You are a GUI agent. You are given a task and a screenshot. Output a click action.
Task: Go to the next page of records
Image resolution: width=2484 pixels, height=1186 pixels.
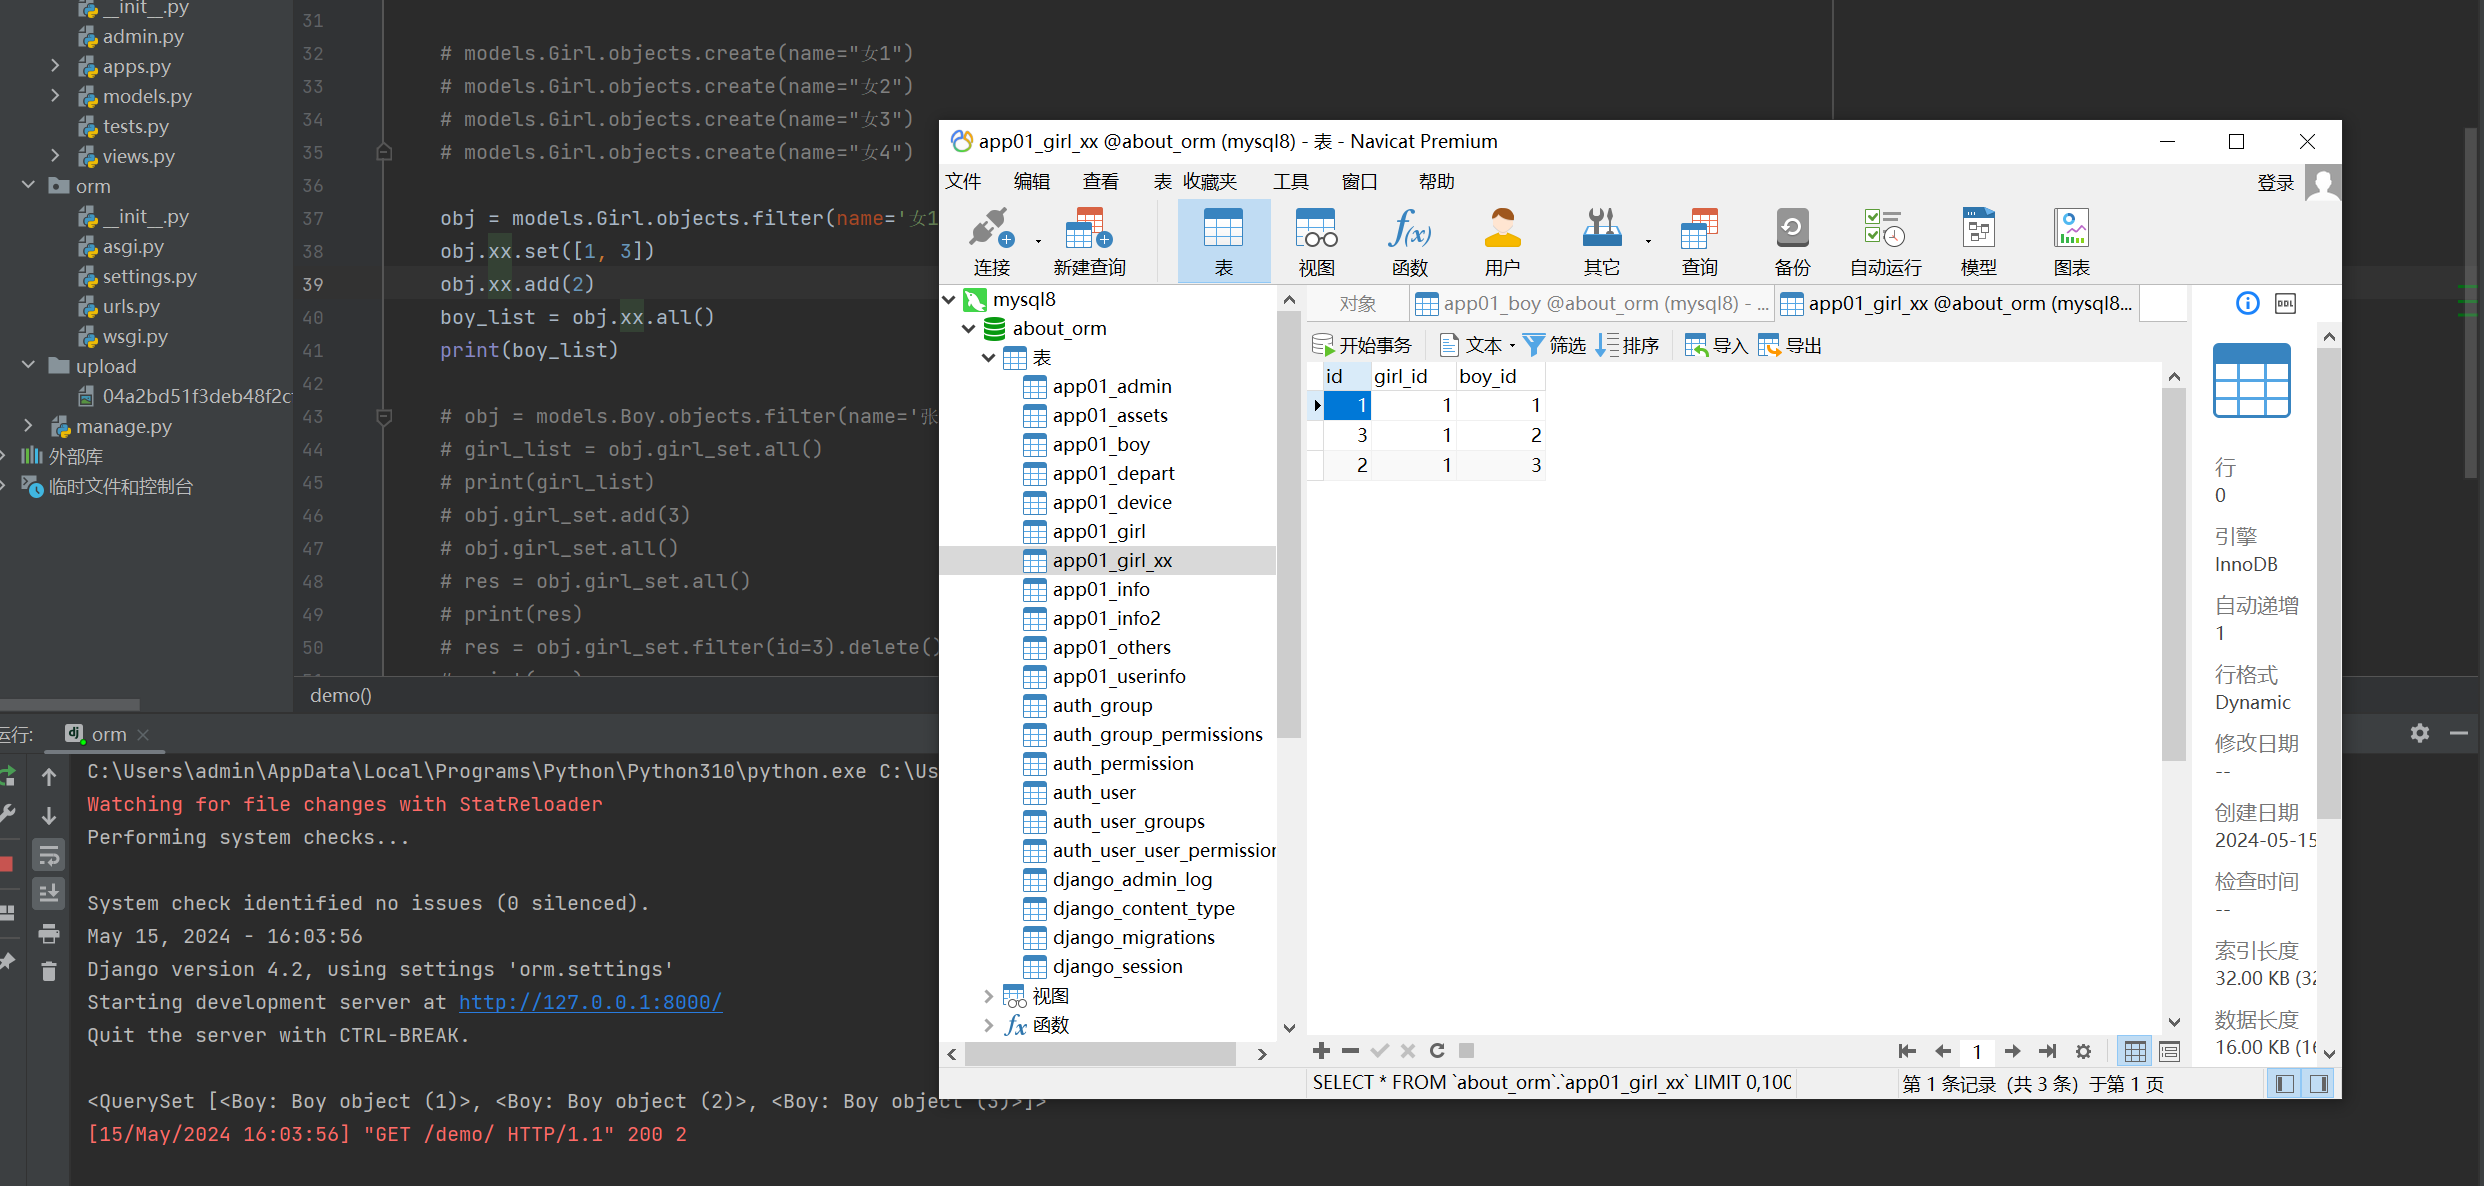tap(2013, 1051)
